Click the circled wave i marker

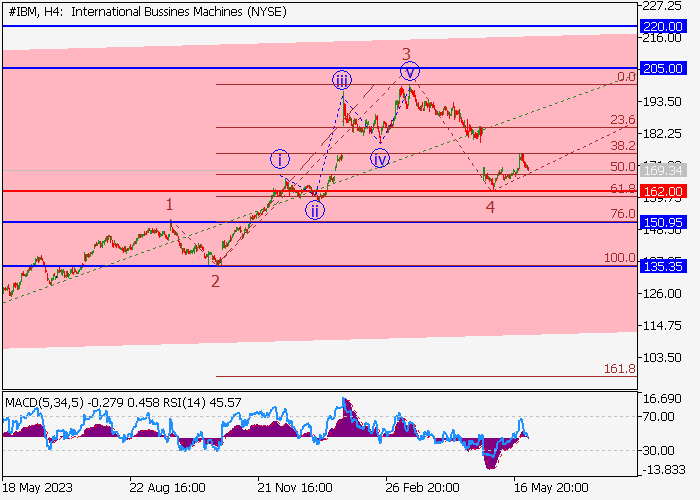coord(280,159)
